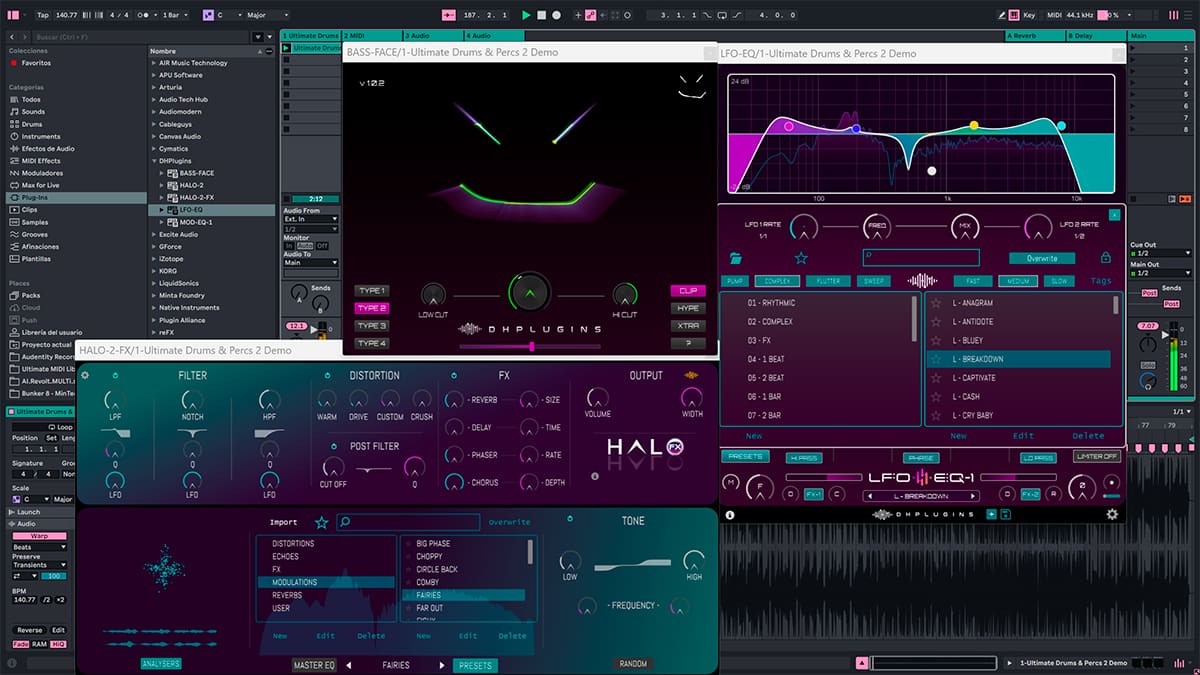Image resolution: width=1200 pixels, height=675 pixels.
Task: Enable HYPE mode in BASS-FACE
Action: coord(688,308)
